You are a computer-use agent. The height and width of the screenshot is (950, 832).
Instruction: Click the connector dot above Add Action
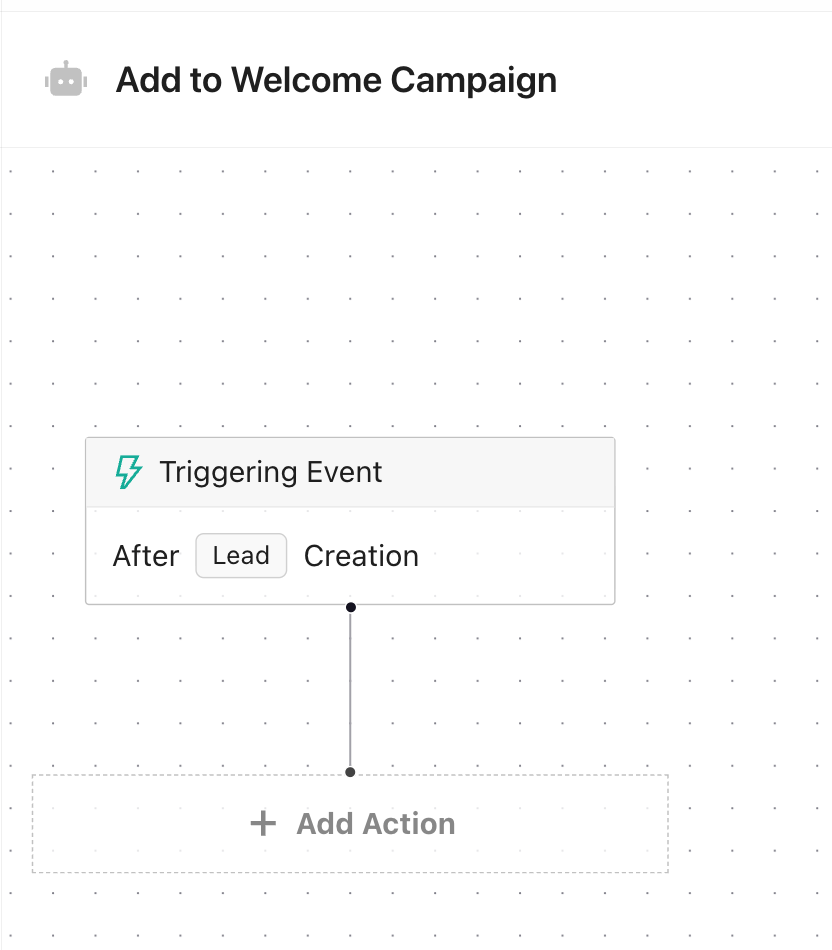[350, 772]
